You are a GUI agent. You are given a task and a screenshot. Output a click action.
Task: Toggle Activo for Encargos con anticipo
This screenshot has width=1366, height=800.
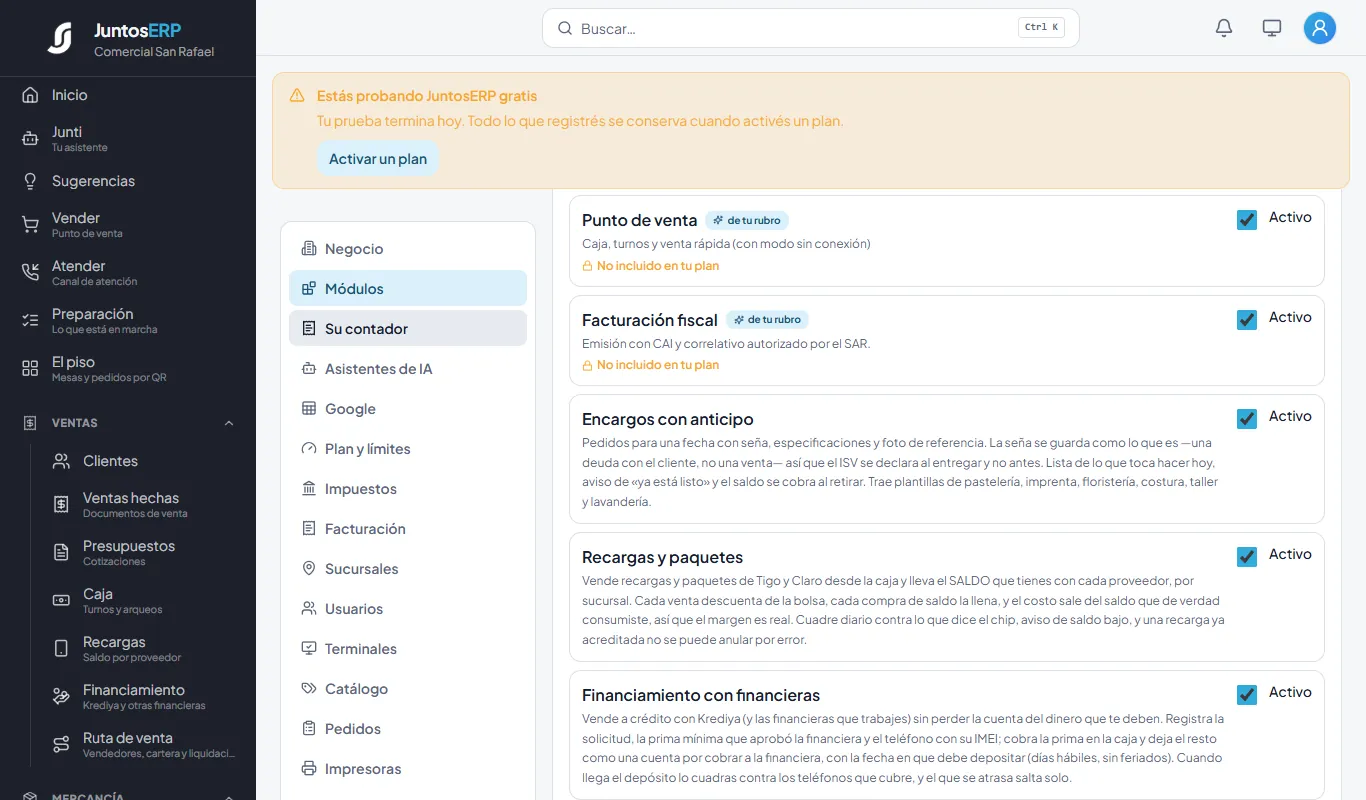point(1247,419)
